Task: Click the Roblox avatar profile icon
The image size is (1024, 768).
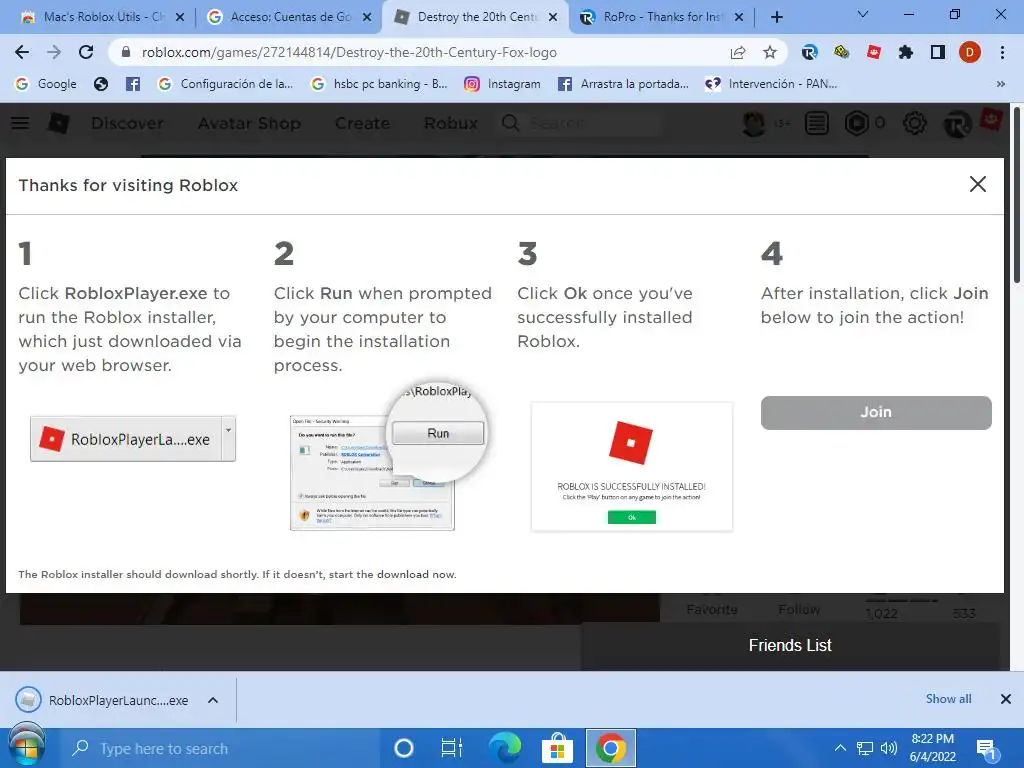Action: click(754, 123)
